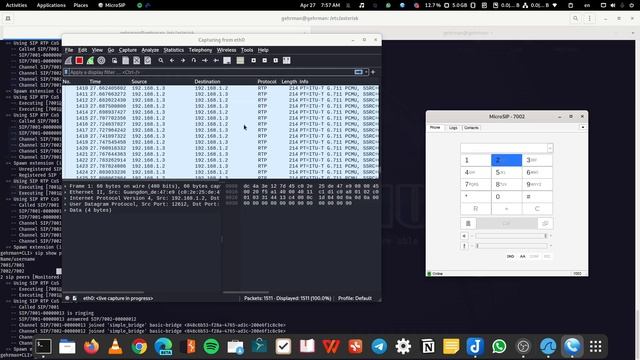Open Wireshark File menu

point(69,50)
